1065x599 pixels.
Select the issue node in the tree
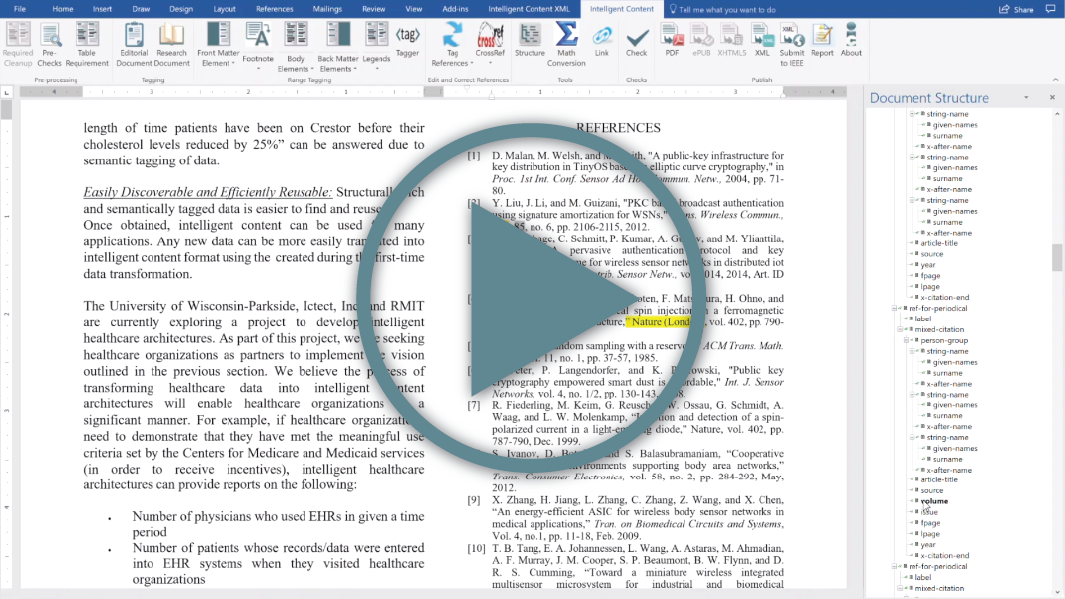click(x=929, y=512)
